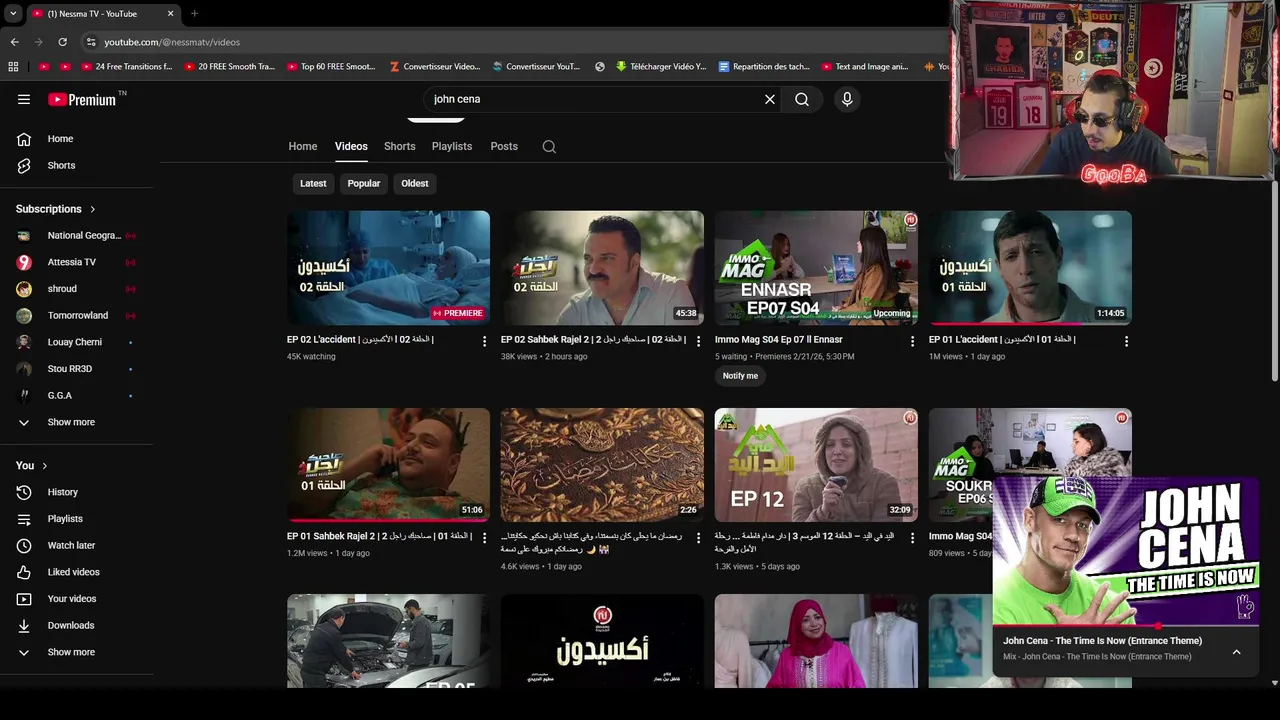
Task: Open the browser apps grid in bookmarks bar
Action: coord(13,67)
